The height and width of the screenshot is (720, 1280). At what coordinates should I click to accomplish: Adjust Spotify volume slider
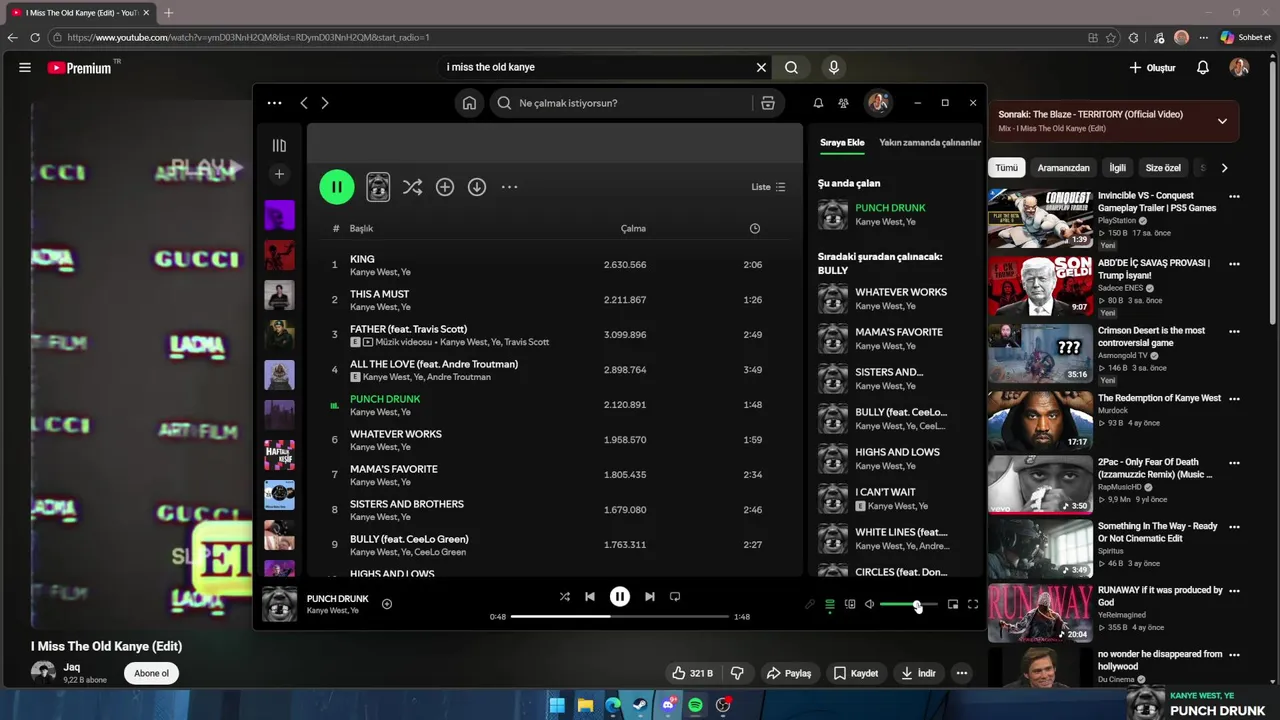pos(908,604)
